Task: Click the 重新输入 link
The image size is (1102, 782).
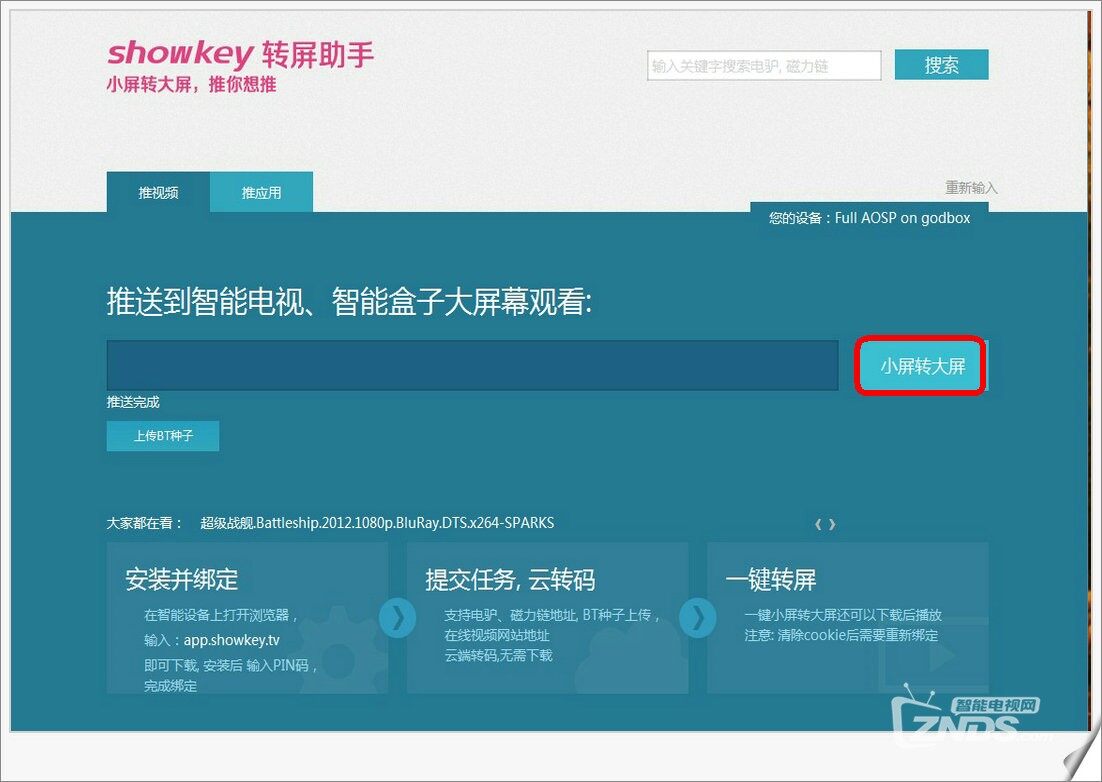Action: [971, 188]
